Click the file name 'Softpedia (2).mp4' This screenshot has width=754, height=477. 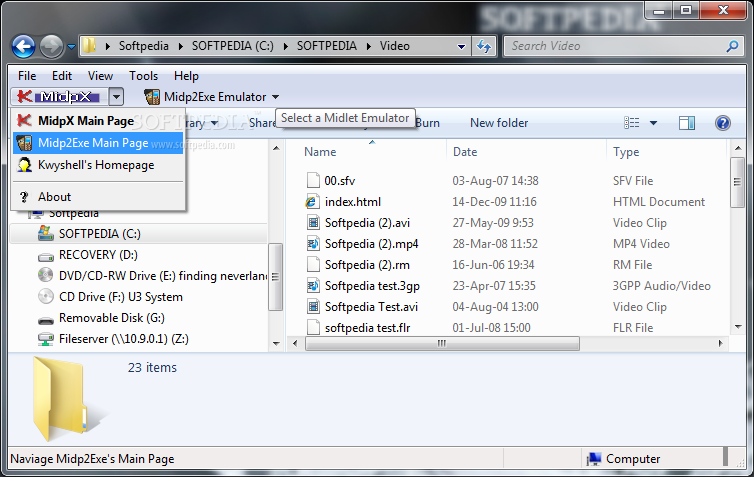[371, 244]
